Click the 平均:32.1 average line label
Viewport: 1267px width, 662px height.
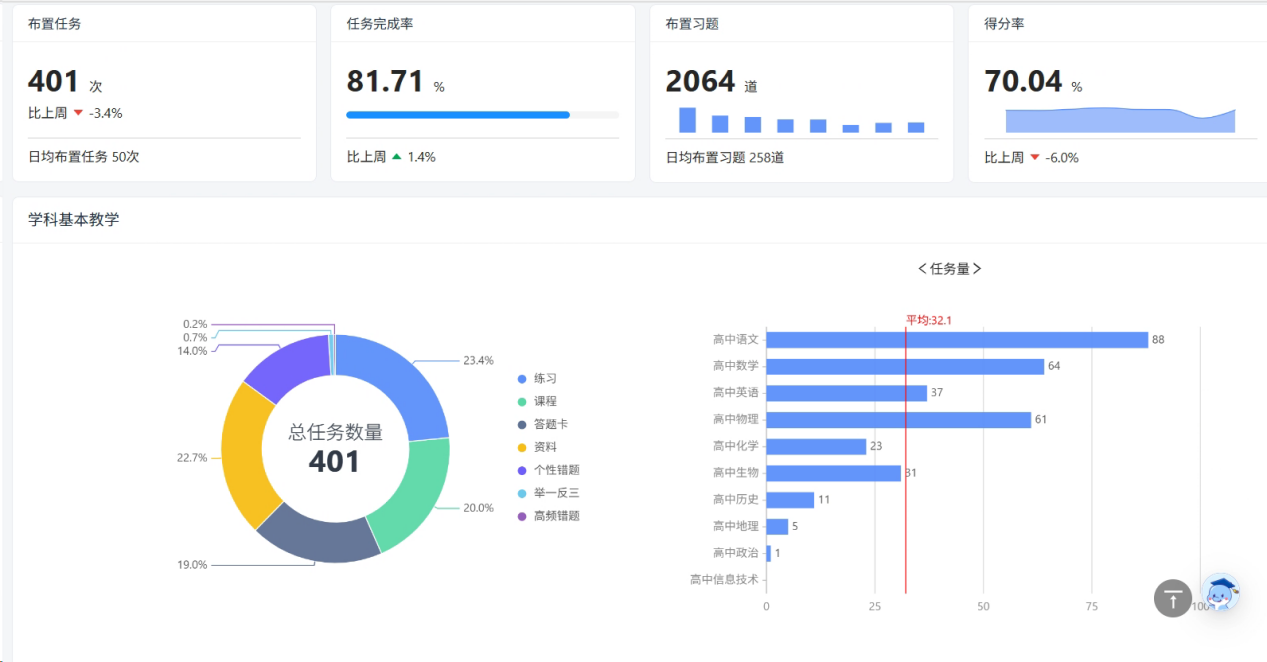point(929,320)
